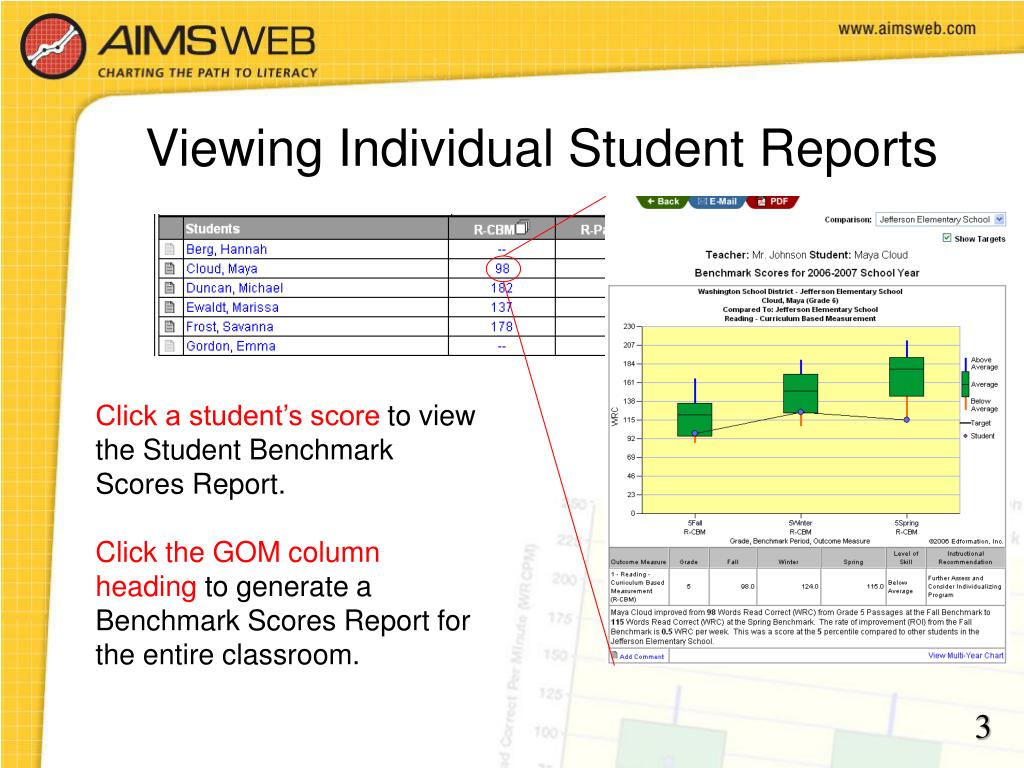Open student link Duncan, Michael

click(234, 288)
